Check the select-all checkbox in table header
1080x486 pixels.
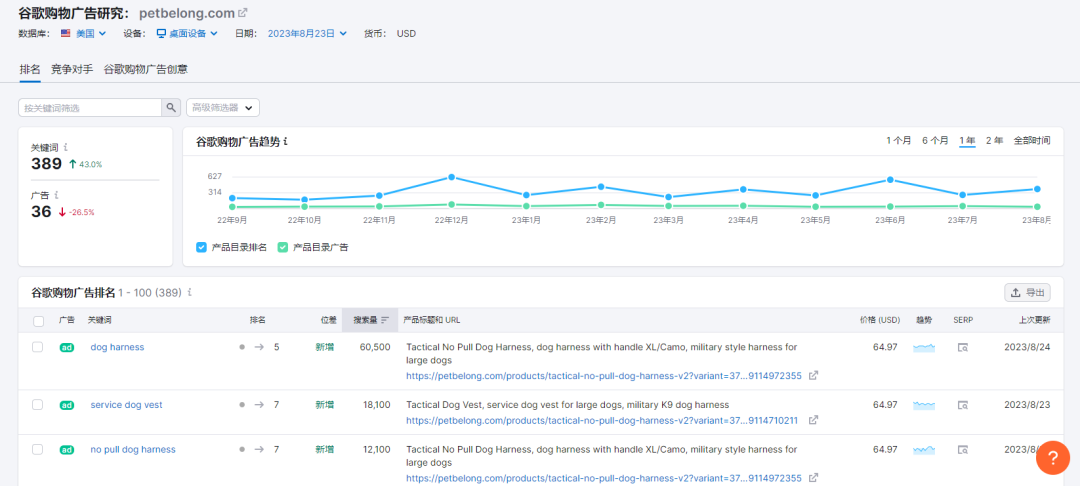click(38, 321)
